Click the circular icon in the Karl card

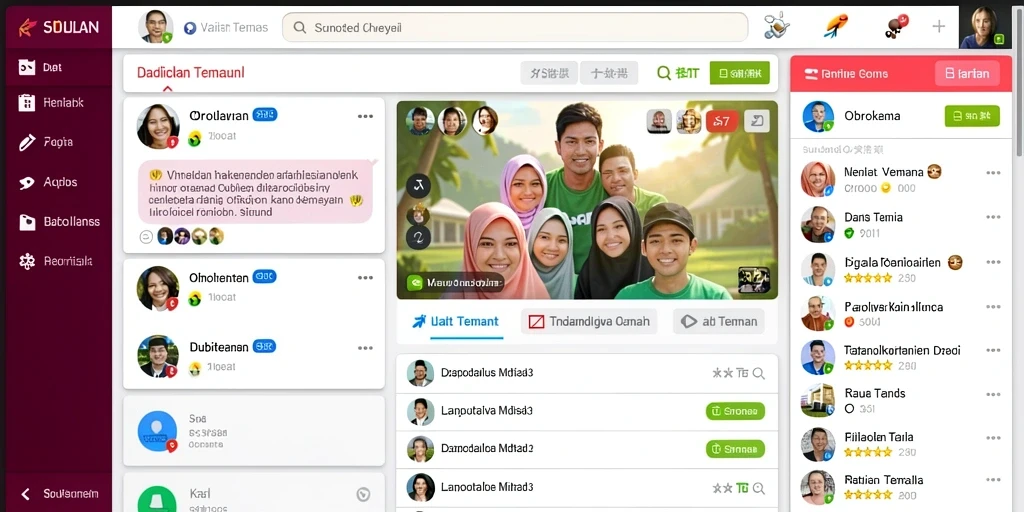(363, 494)
